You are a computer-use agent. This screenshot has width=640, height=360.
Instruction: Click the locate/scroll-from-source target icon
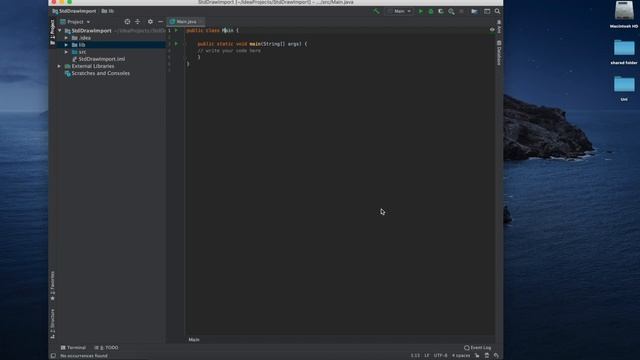tap(127, 22)
